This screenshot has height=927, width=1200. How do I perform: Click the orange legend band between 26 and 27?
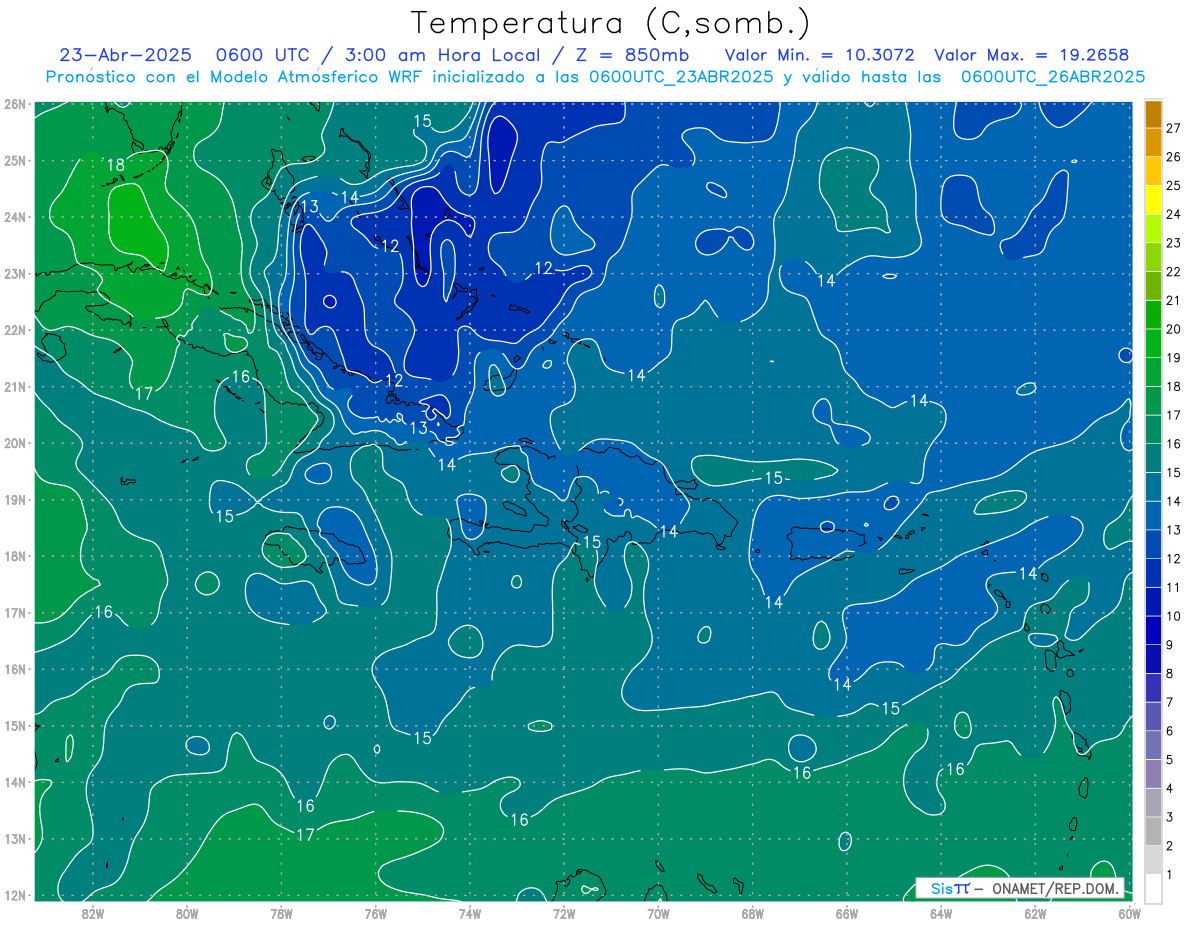pyautogui.click(x=1153, y=142)
